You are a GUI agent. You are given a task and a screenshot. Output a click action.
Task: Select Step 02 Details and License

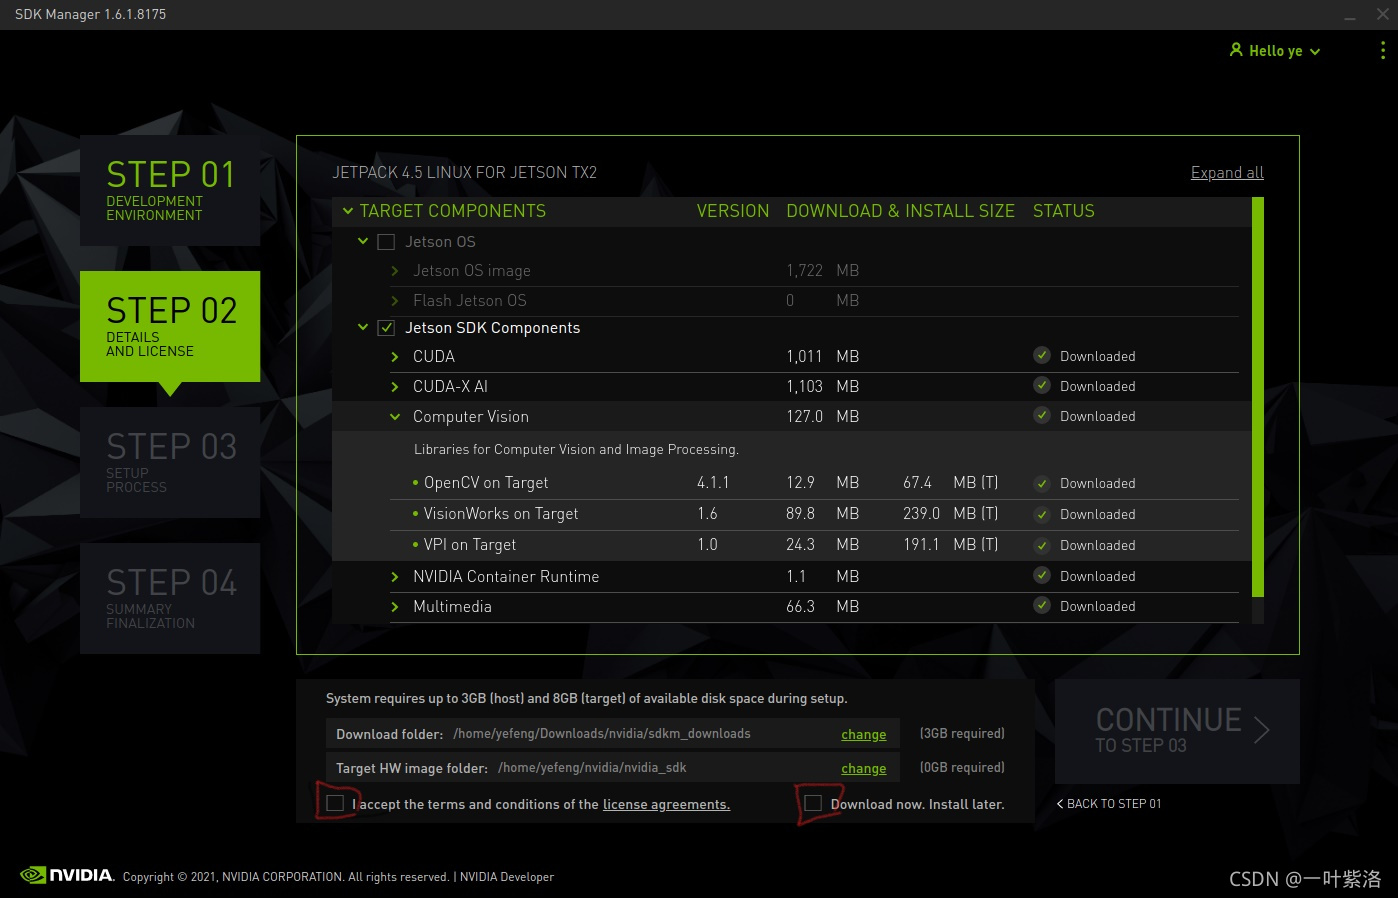click(x=170, y=326)
